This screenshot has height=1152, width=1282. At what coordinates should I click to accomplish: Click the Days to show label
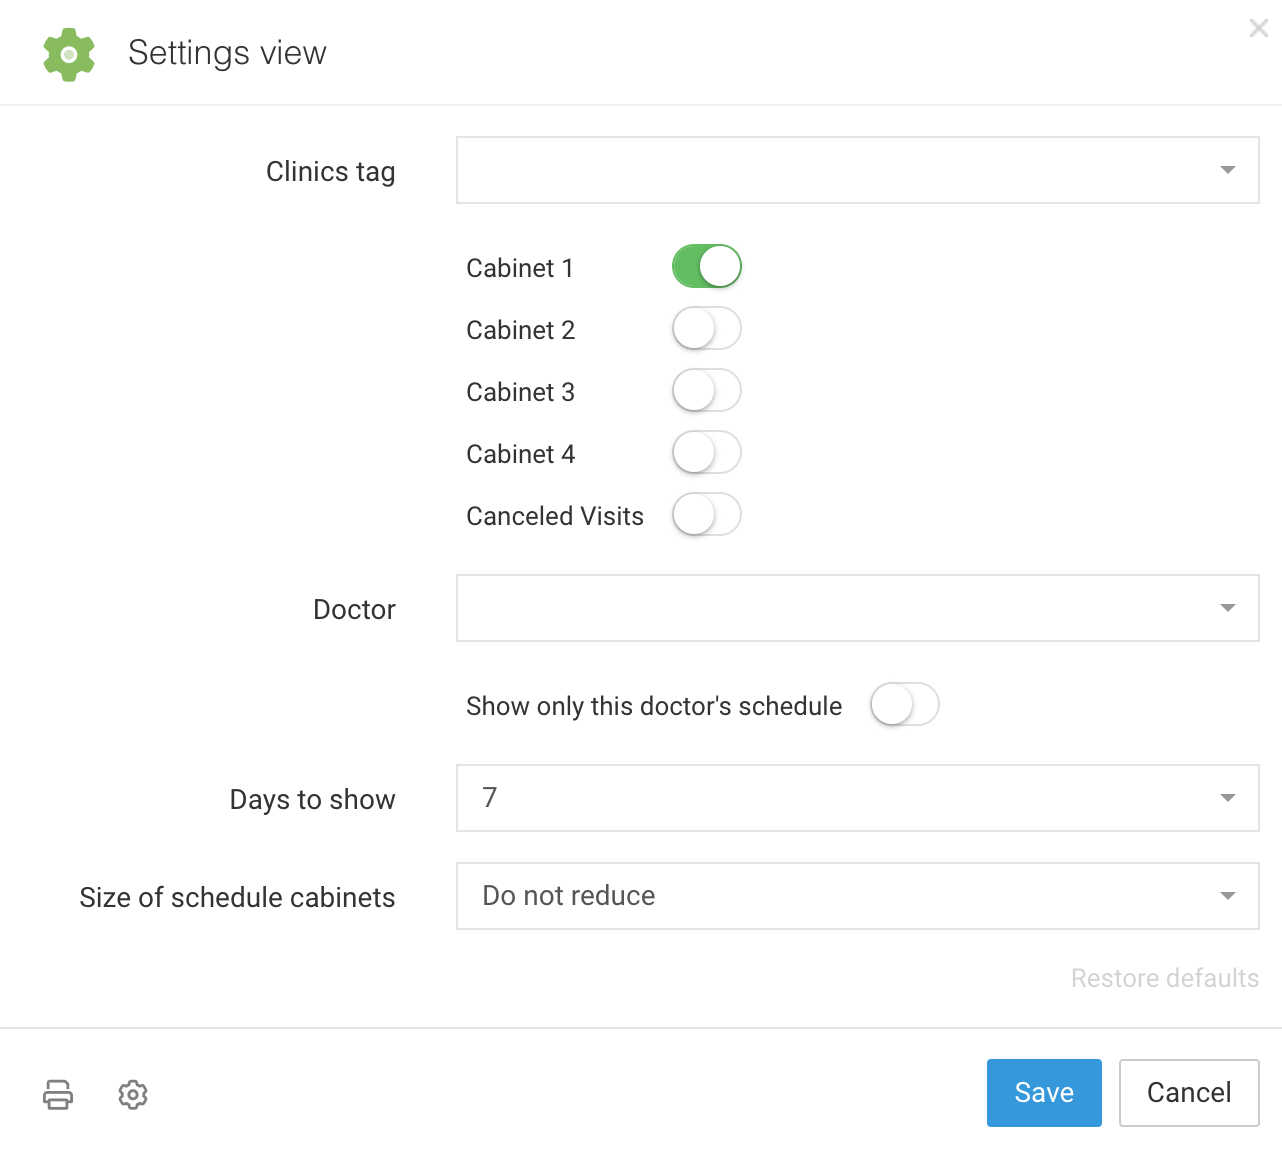(x=313, y=800)
